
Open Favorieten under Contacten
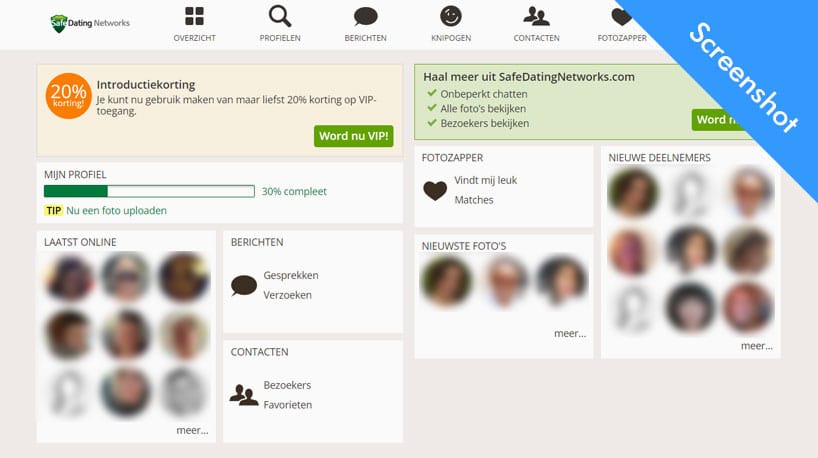tap(287, 405)
